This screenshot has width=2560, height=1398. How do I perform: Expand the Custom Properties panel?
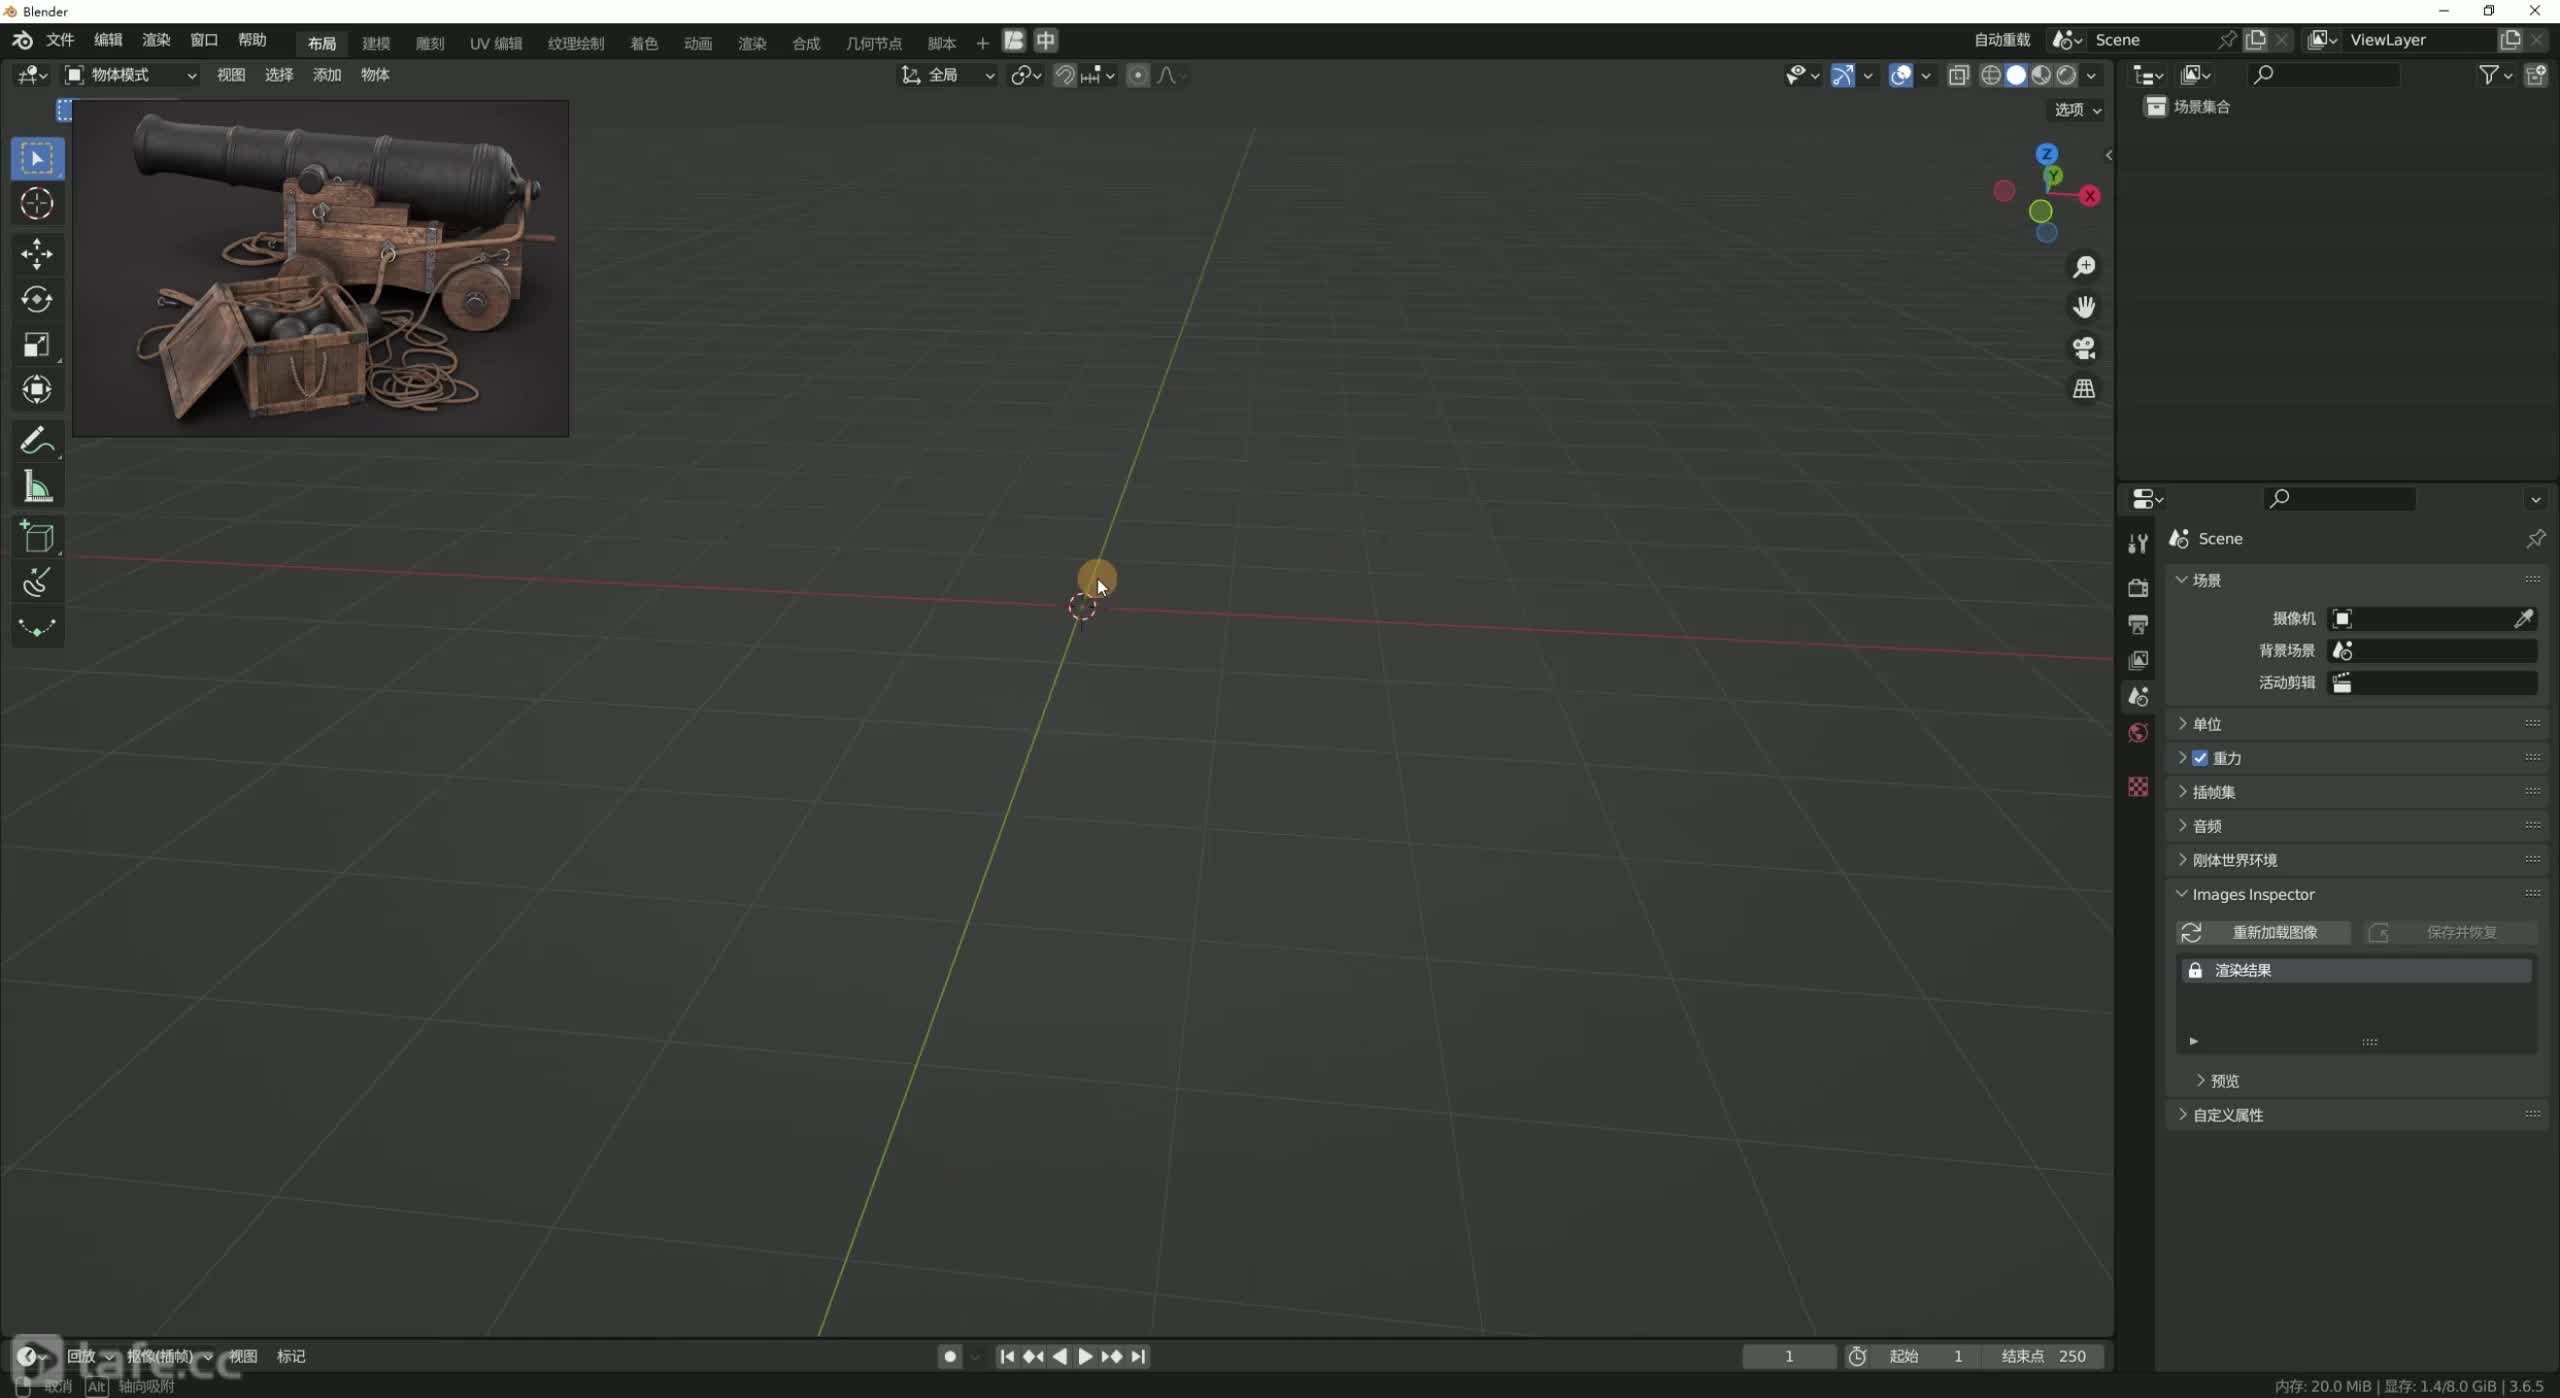tap(2358, 1115)
